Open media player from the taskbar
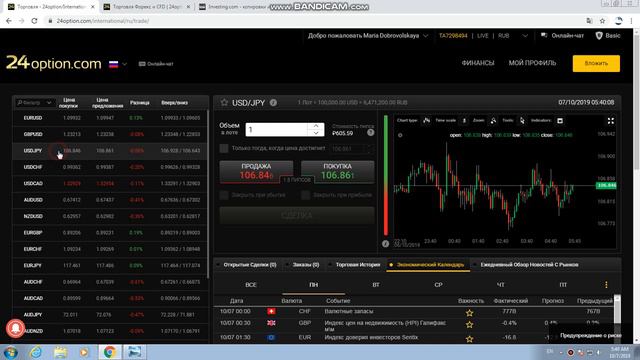The height and width of the screenshot is (360, 640). coord(84,352)
